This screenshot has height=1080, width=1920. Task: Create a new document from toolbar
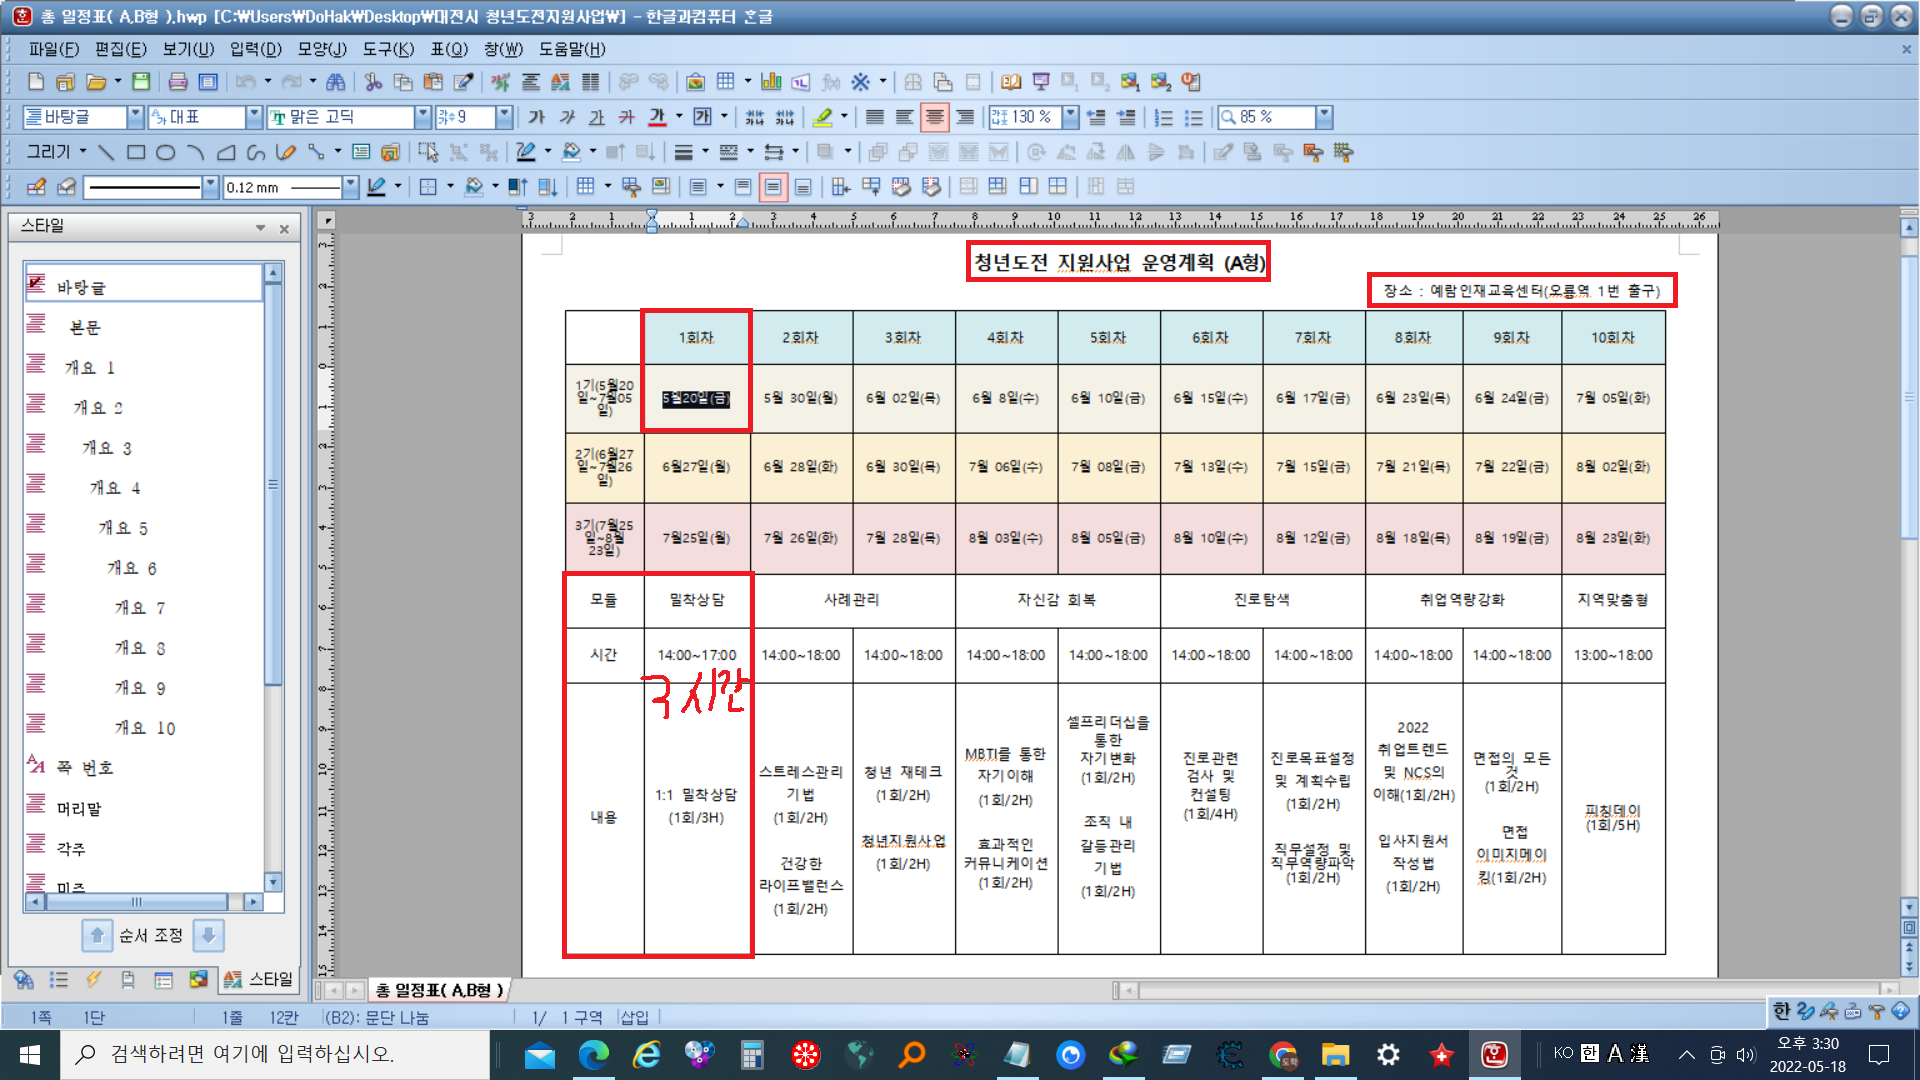[x=36, y=82]
